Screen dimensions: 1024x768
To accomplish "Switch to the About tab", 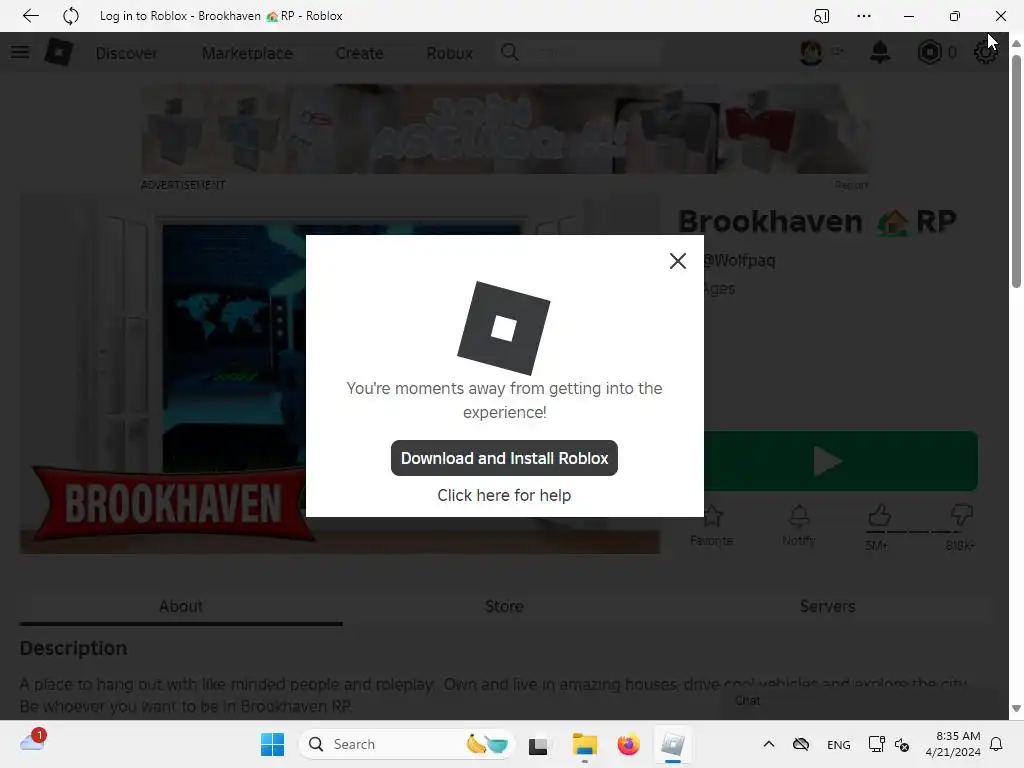I will pyautogui.click(x=181, y=606).
